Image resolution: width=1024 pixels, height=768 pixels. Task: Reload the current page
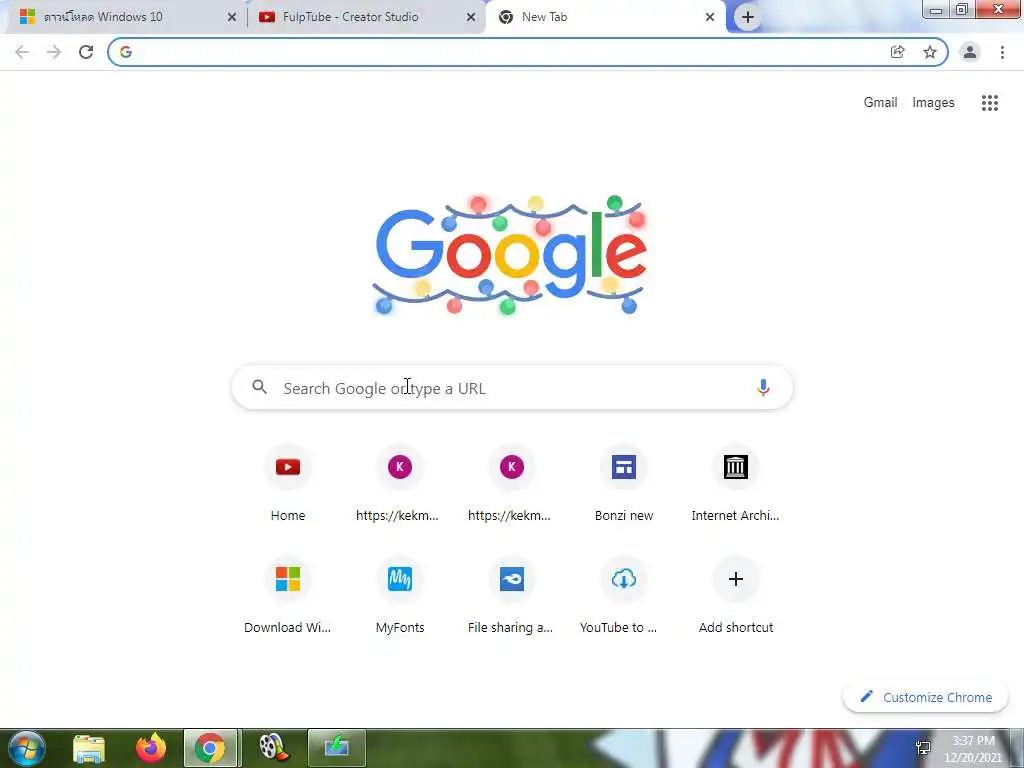[86, 52]
